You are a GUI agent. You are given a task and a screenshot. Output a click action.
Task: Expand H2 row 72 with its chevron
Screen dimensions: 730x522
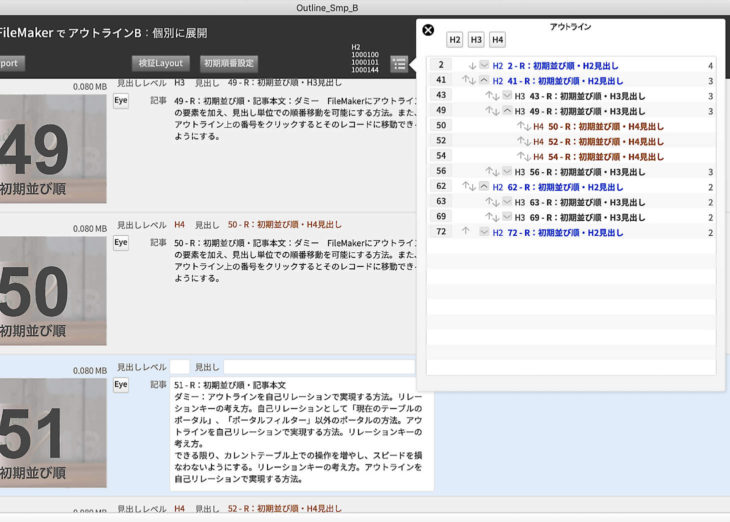(484, 231)
